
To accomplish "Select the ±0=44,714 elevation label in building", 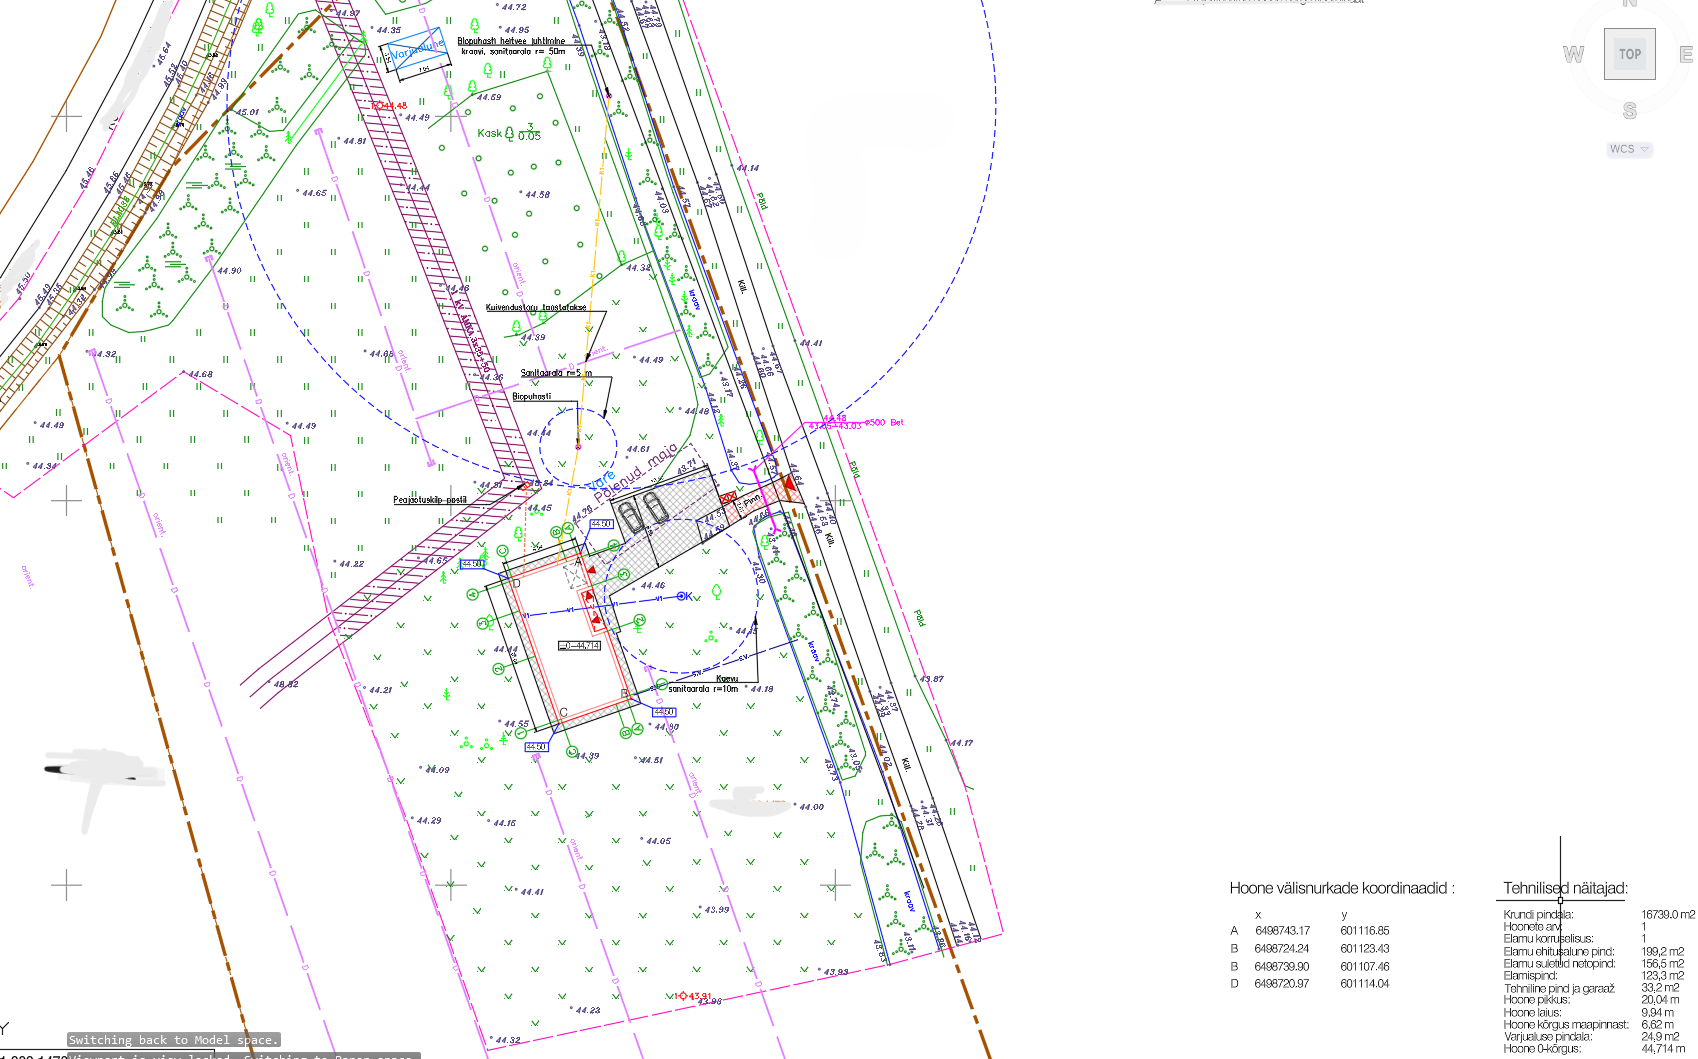I will [580, 646].
